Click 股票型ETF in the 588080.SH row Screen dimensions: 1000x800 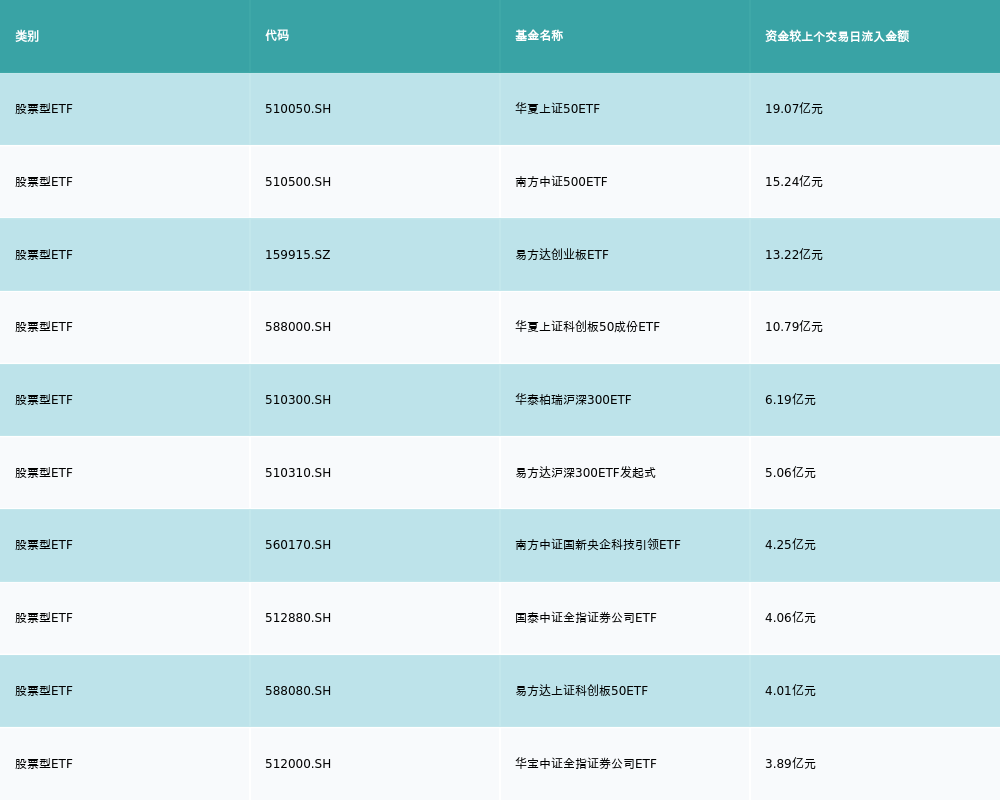[x=44, y=691]
